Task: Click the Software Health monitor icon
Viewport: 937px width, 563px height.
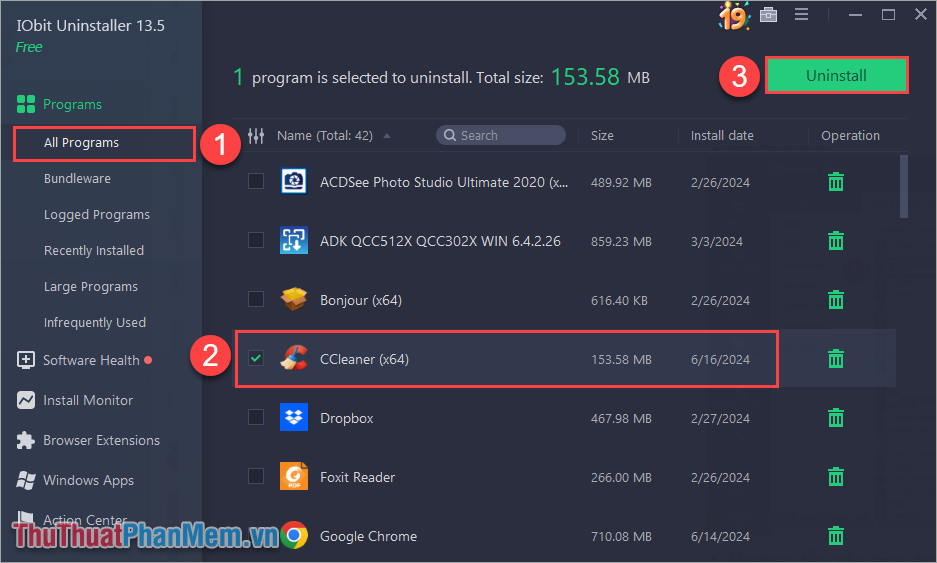Action: tap(26, 360)
